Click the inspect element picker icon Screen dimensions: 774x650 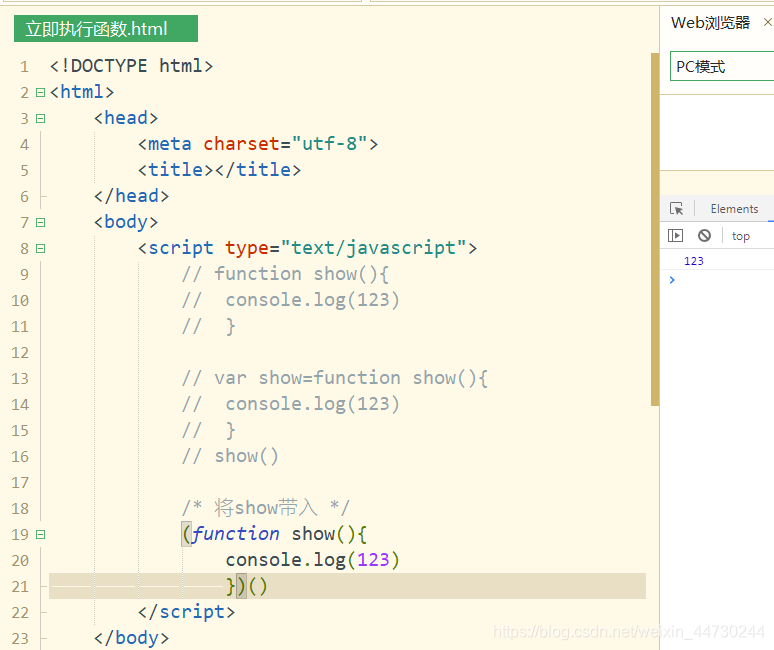tap(676, 209)
